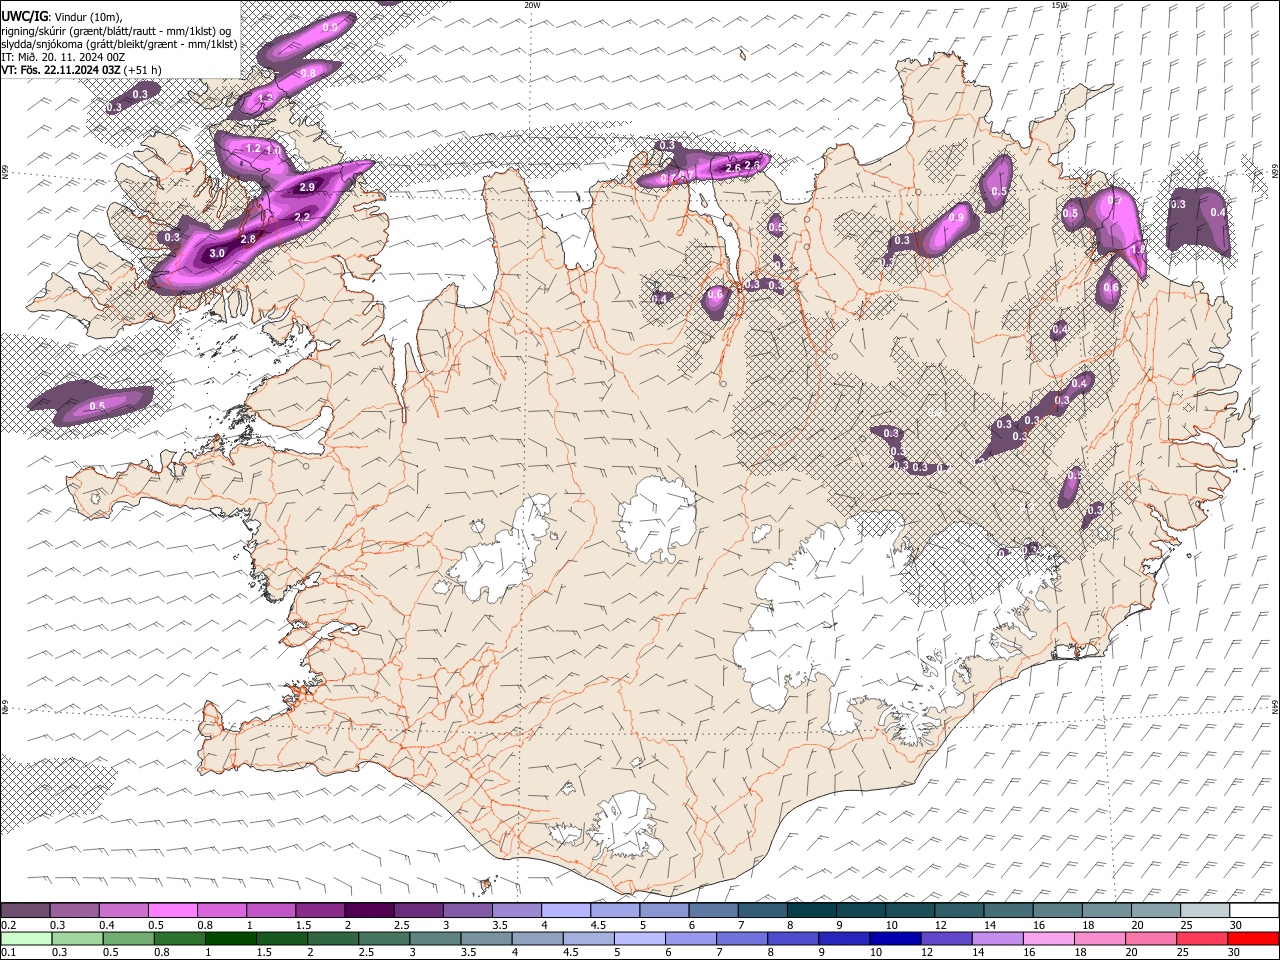Pick the white 30 swatch in upper legend row
This screenshot has height=960, width=1280.
click(1254, 910)
